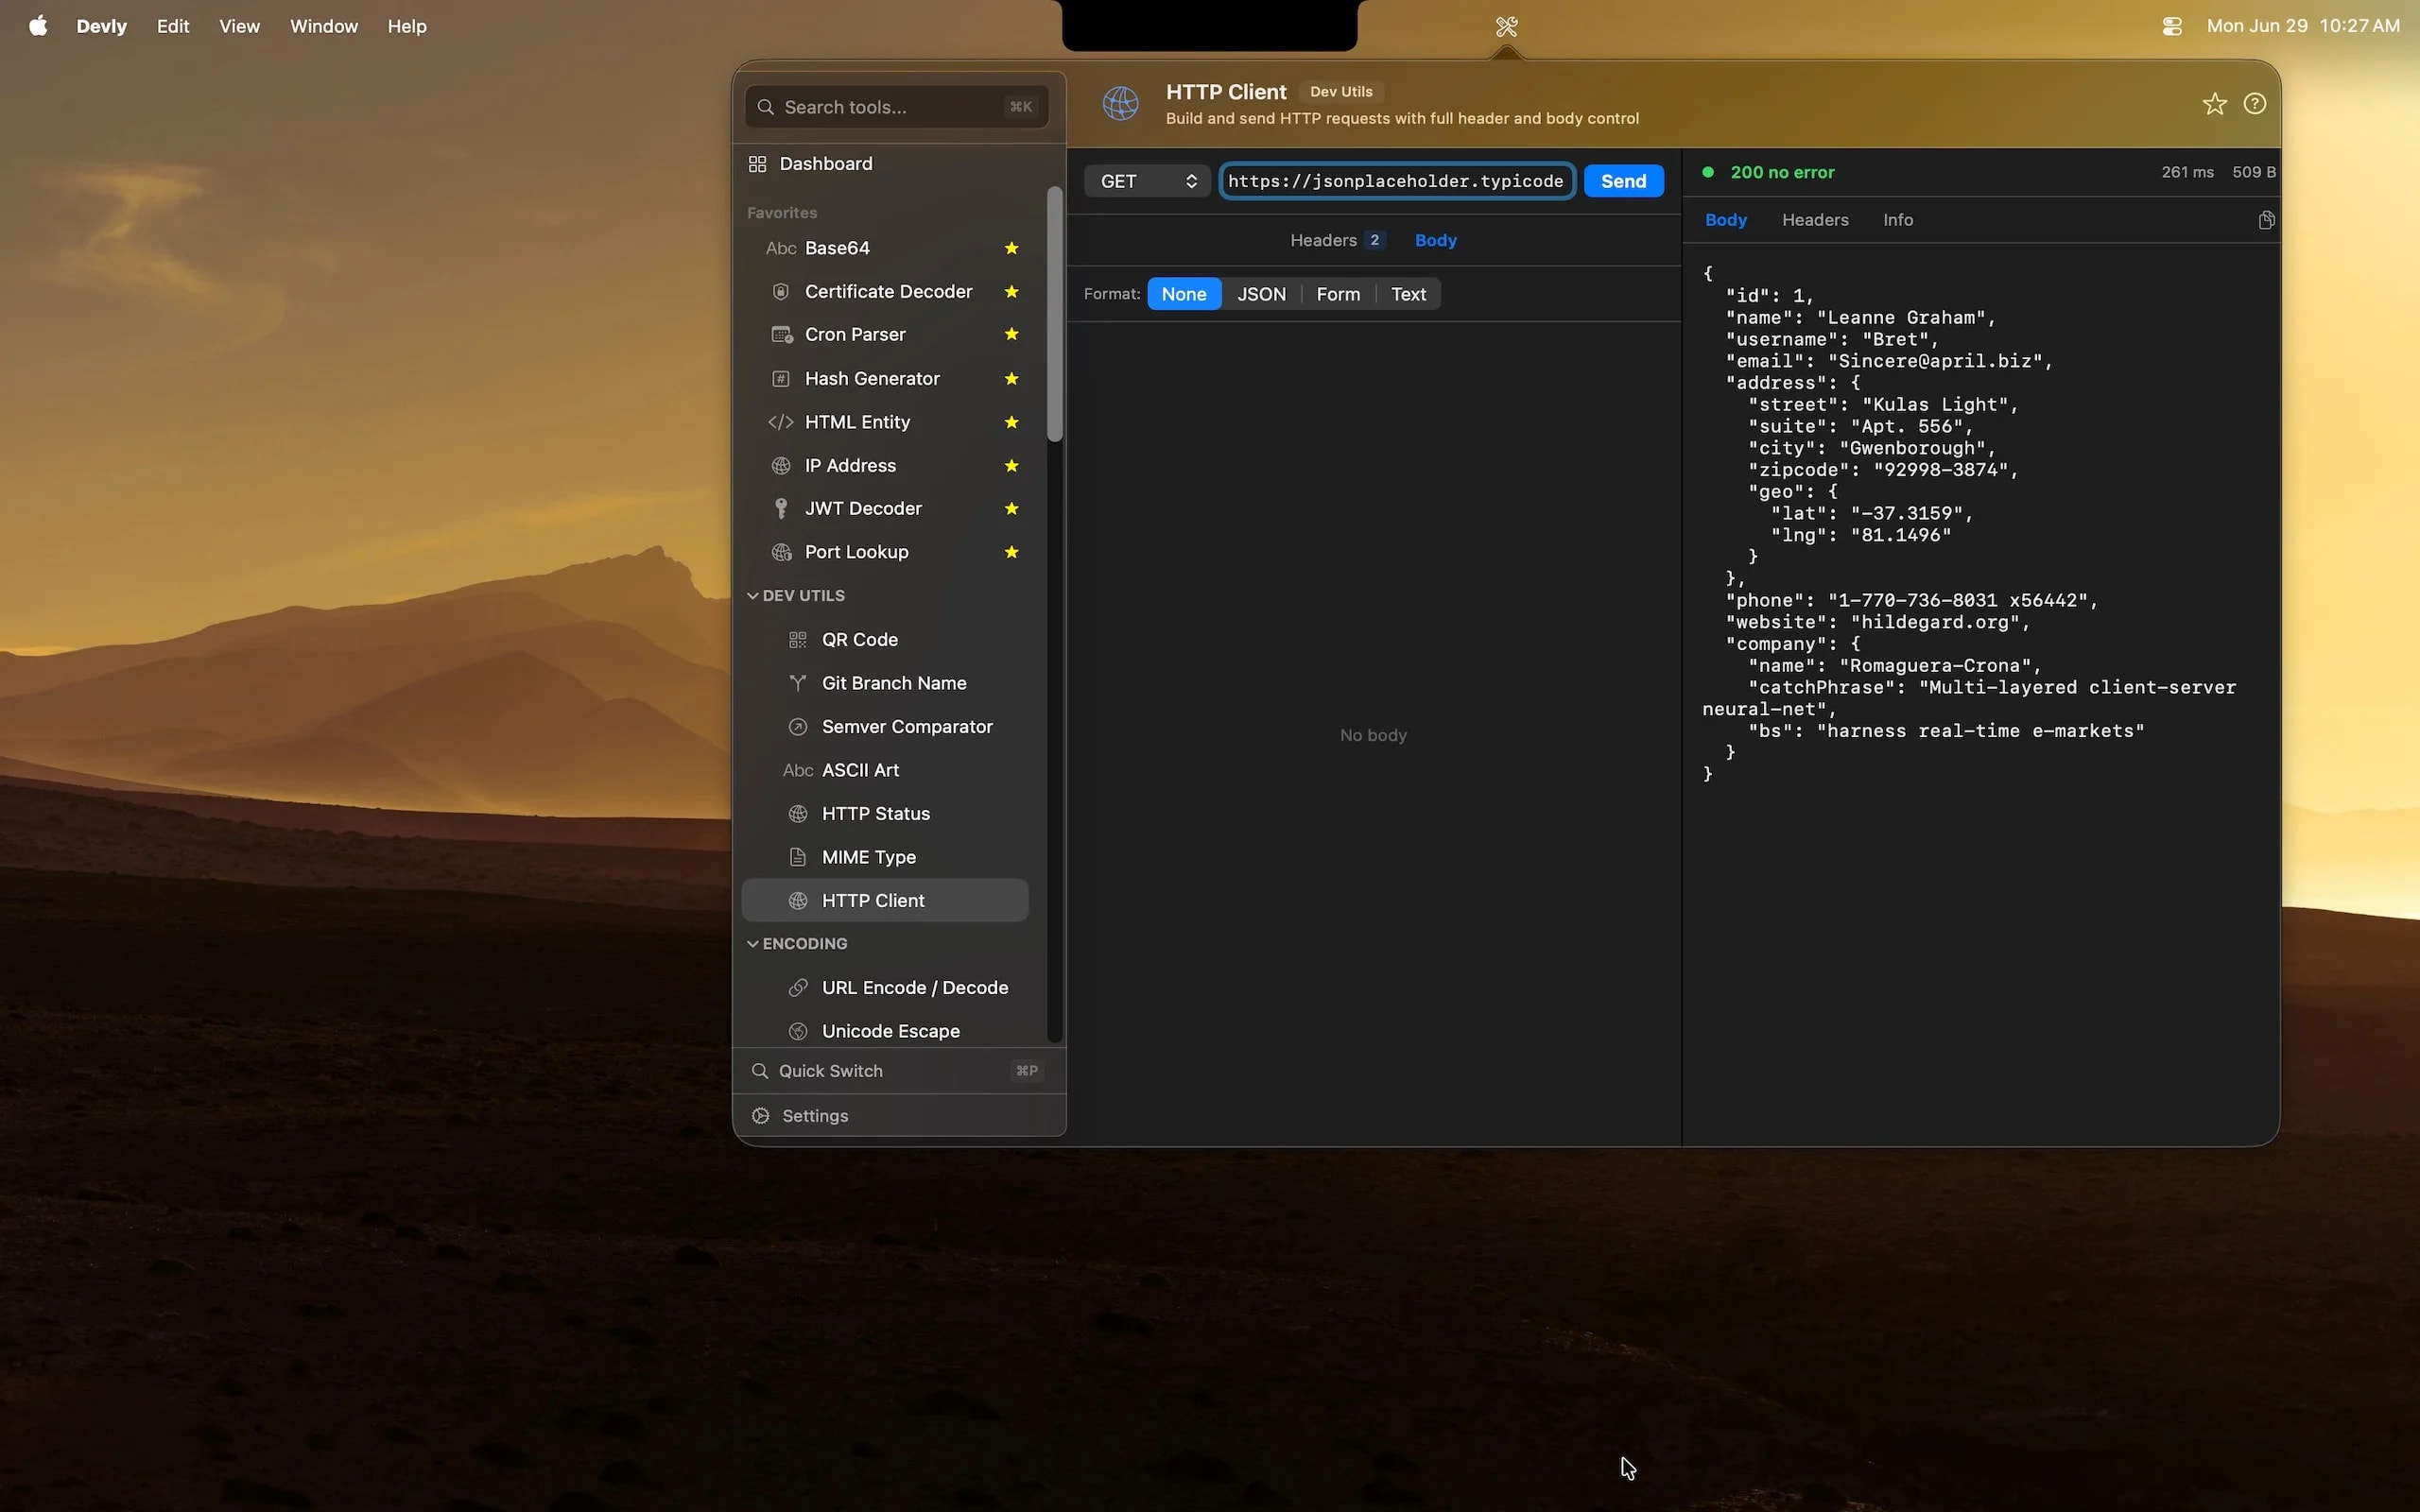Click the sidebar scrollbar

pos(1054,314)
